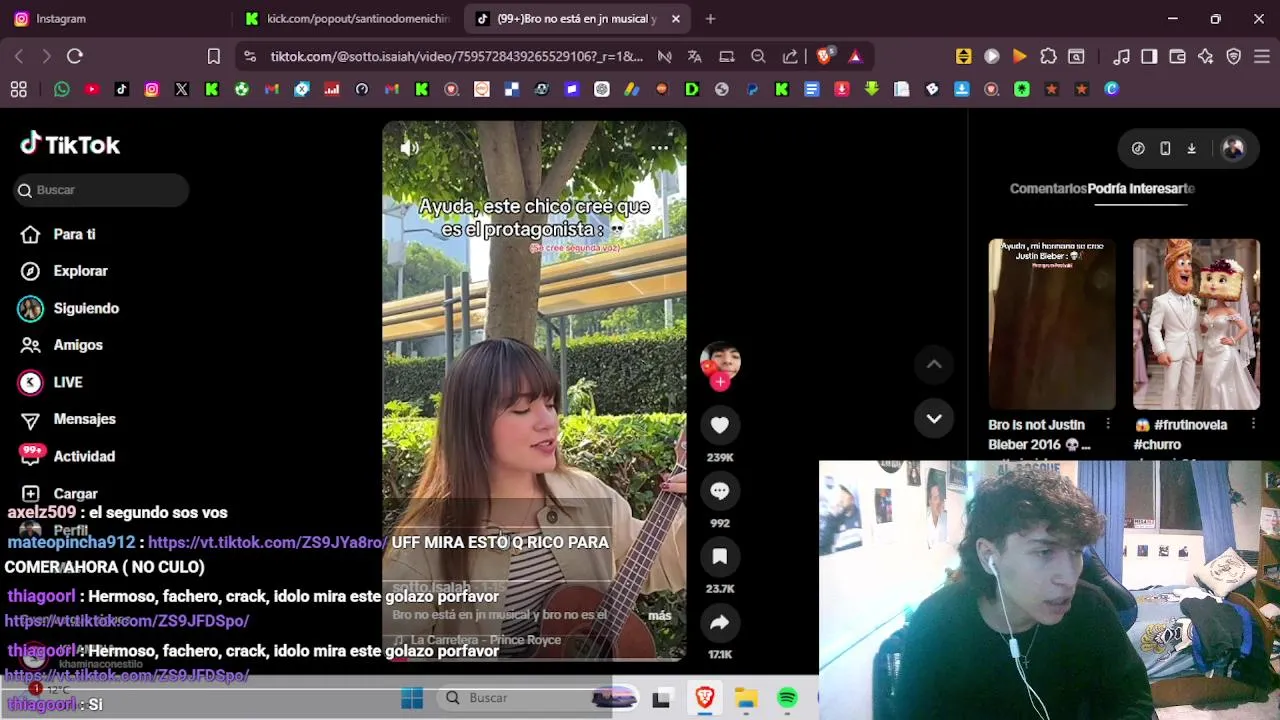Open the coin icon in the TikTok header
Viewport: 1280px width, 720px height.
pyautogui.click(x=1138, y=148)
